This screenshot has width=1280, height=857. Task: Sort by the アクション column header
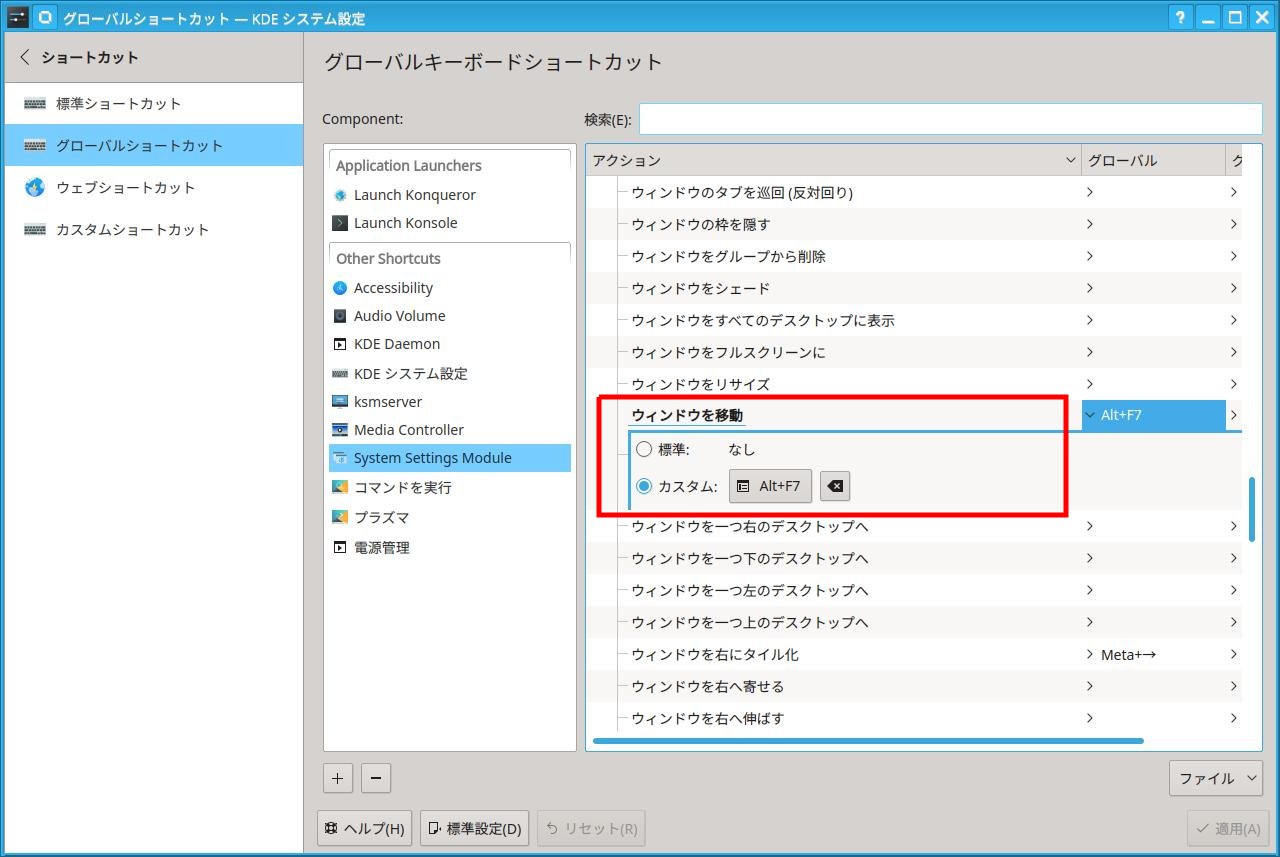(x=833, y=160)
